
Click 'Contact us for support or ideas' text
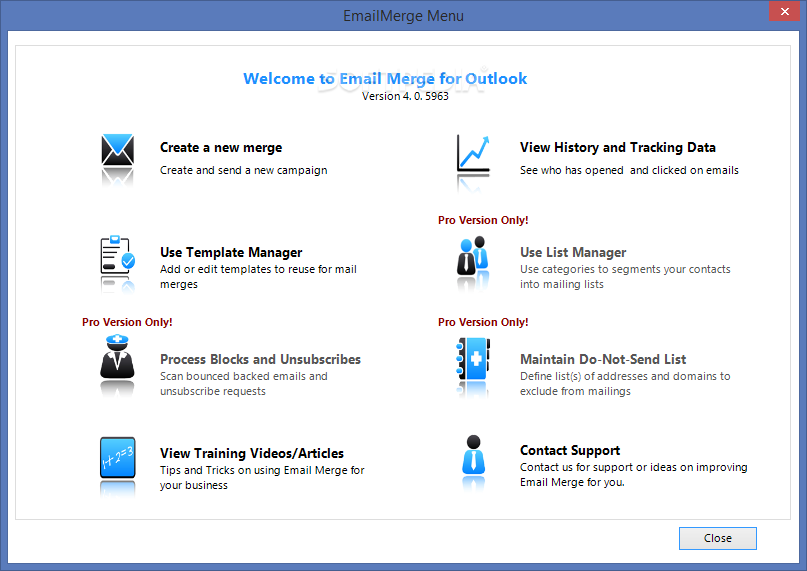[634, 475]
